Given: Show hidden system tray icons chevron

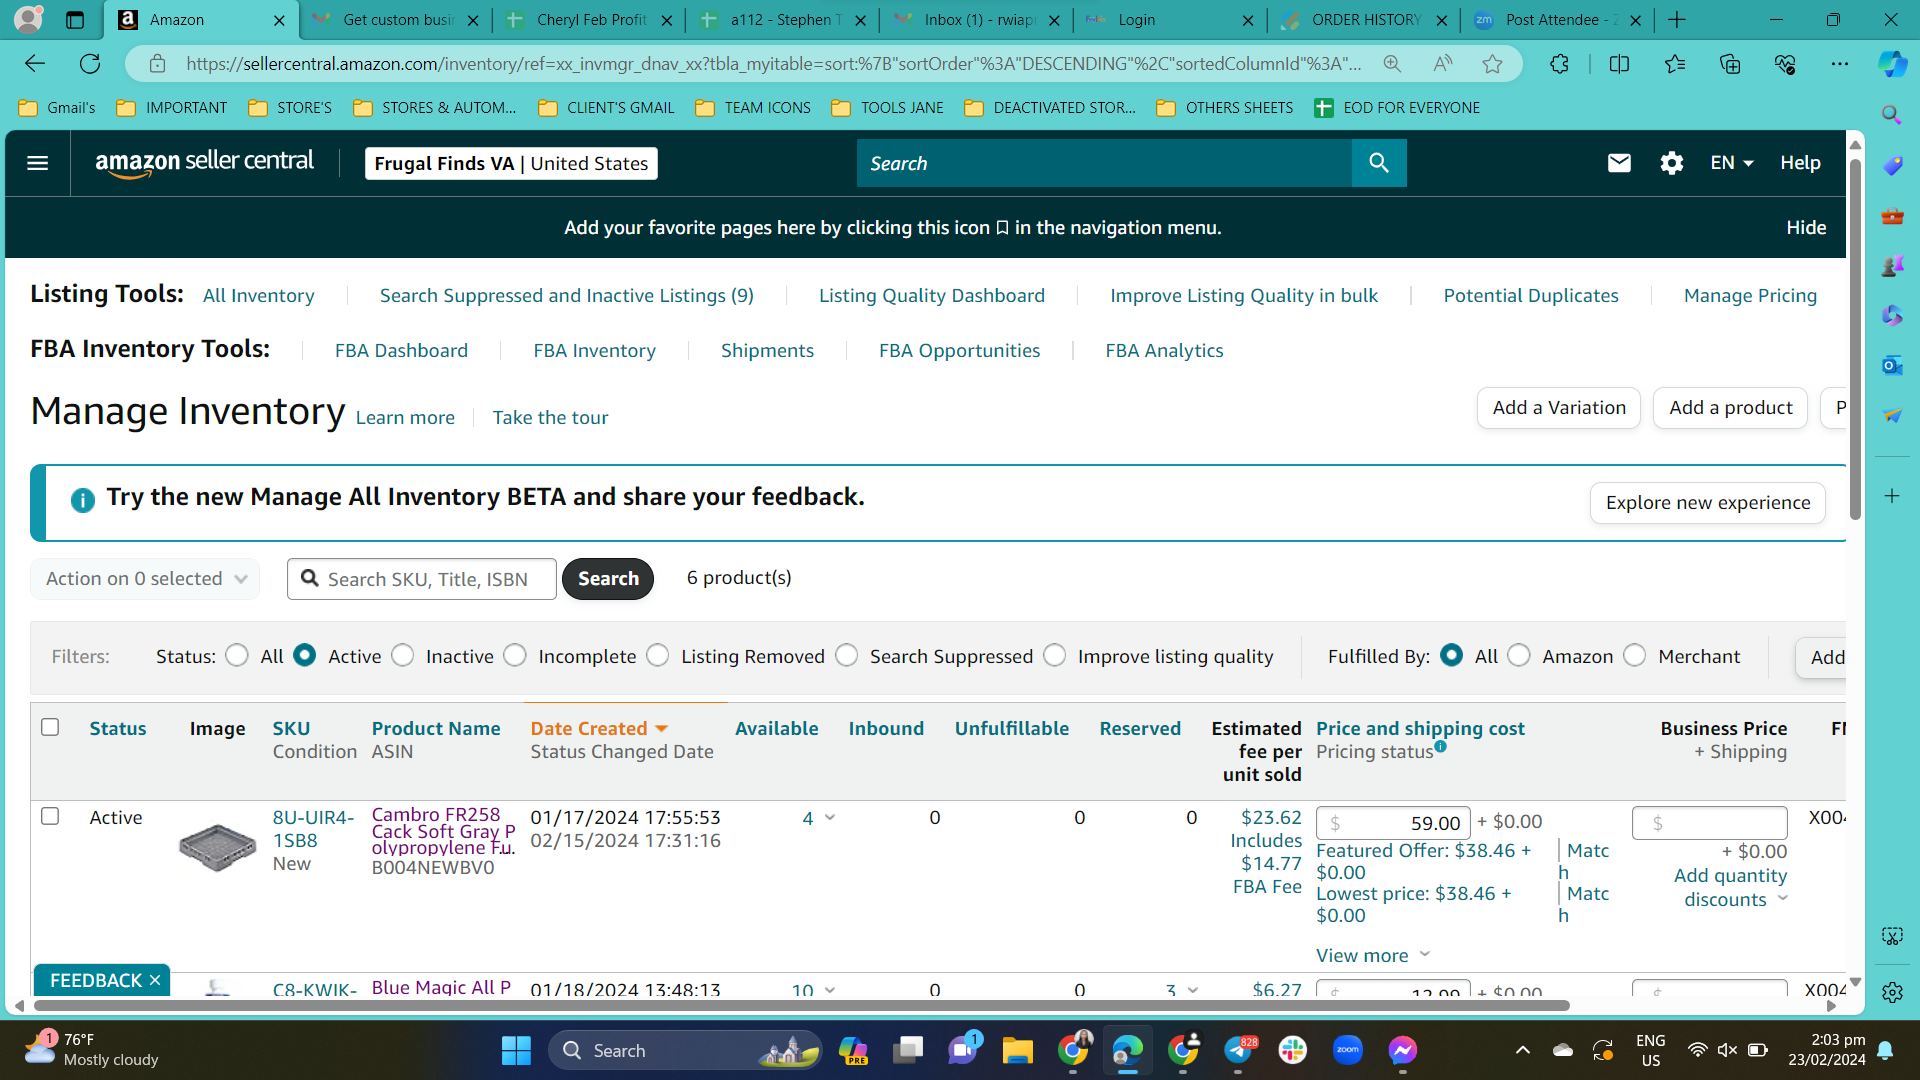Looking at the screenshot, I should [1522, 1050].
